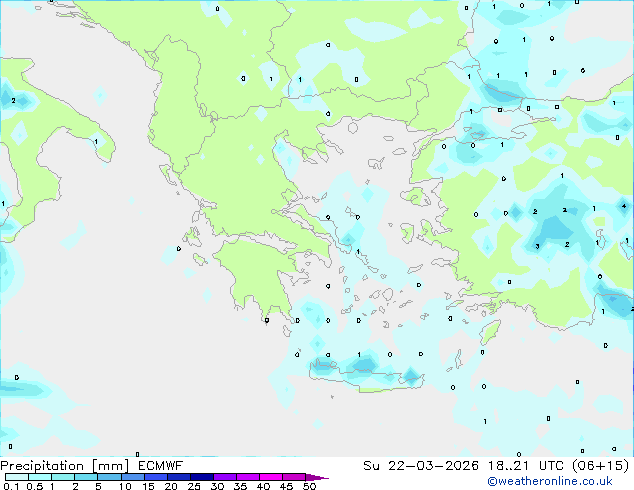Click the "ECMWF" model label

[161, 466]
